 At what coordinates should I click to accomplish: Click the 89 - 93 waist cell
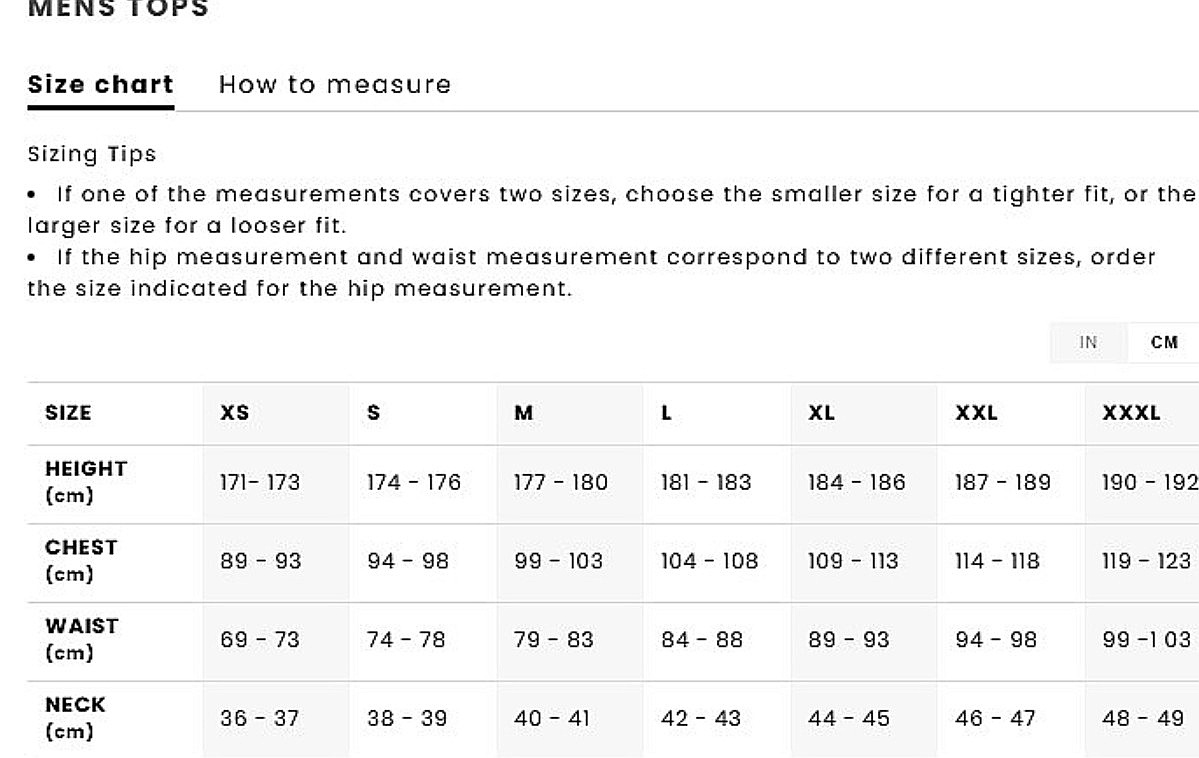(848, 640)
